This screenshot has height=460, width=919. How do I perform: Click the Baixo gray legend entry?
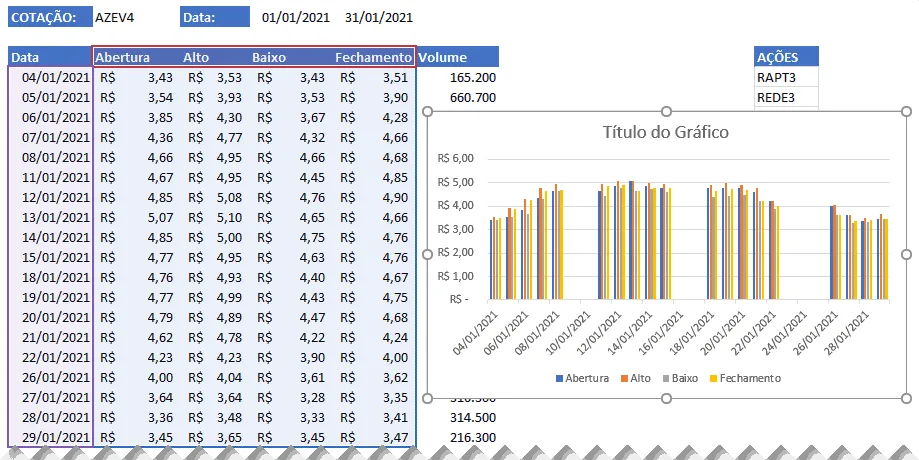[680, 379]
